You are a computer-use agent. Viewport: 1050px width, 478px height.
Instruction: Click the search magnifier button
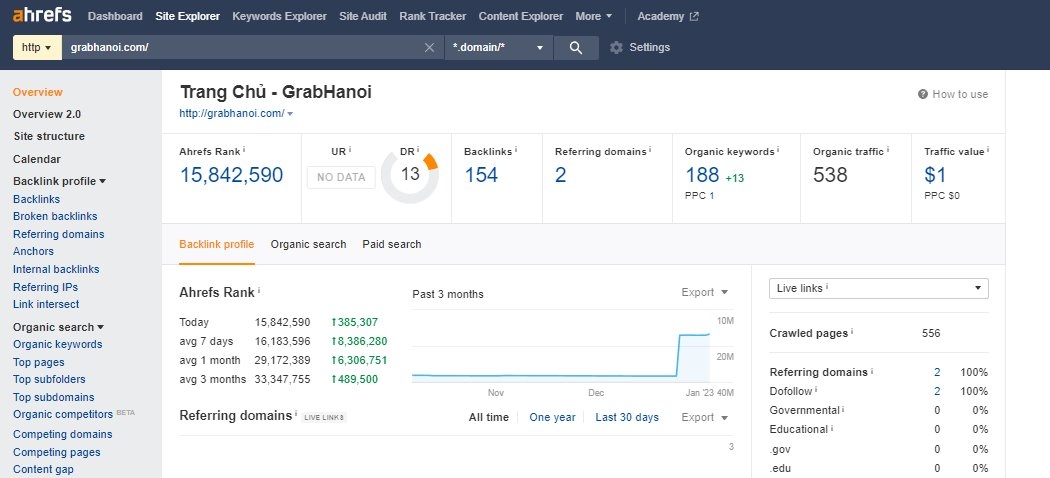pyautogui.click(x=576, y=48)
